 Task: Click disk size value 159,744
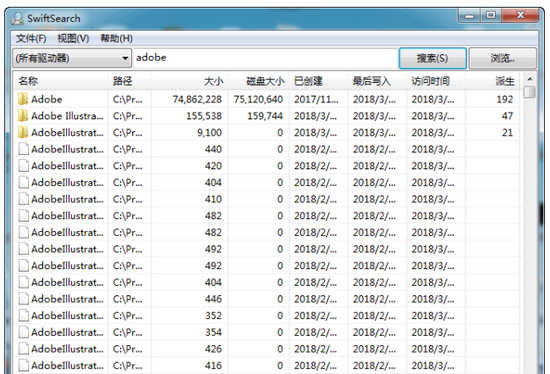click(265, 116)
